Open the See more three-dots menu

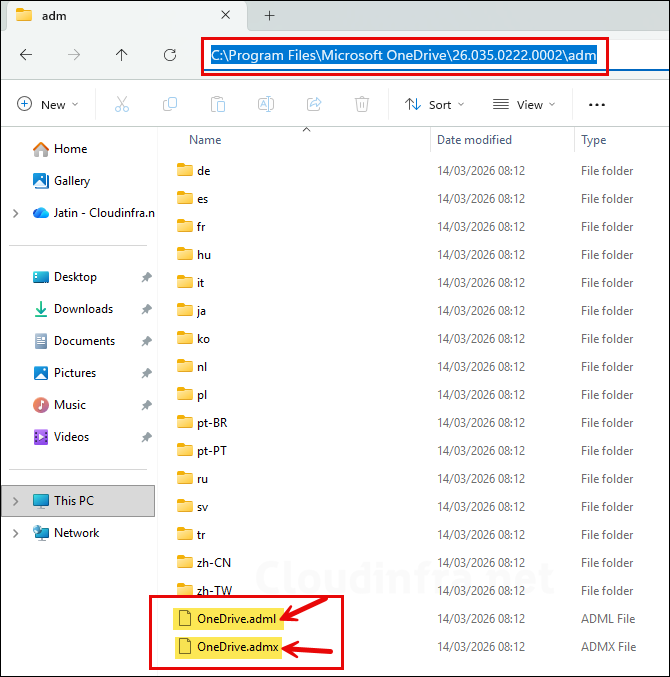597,104
